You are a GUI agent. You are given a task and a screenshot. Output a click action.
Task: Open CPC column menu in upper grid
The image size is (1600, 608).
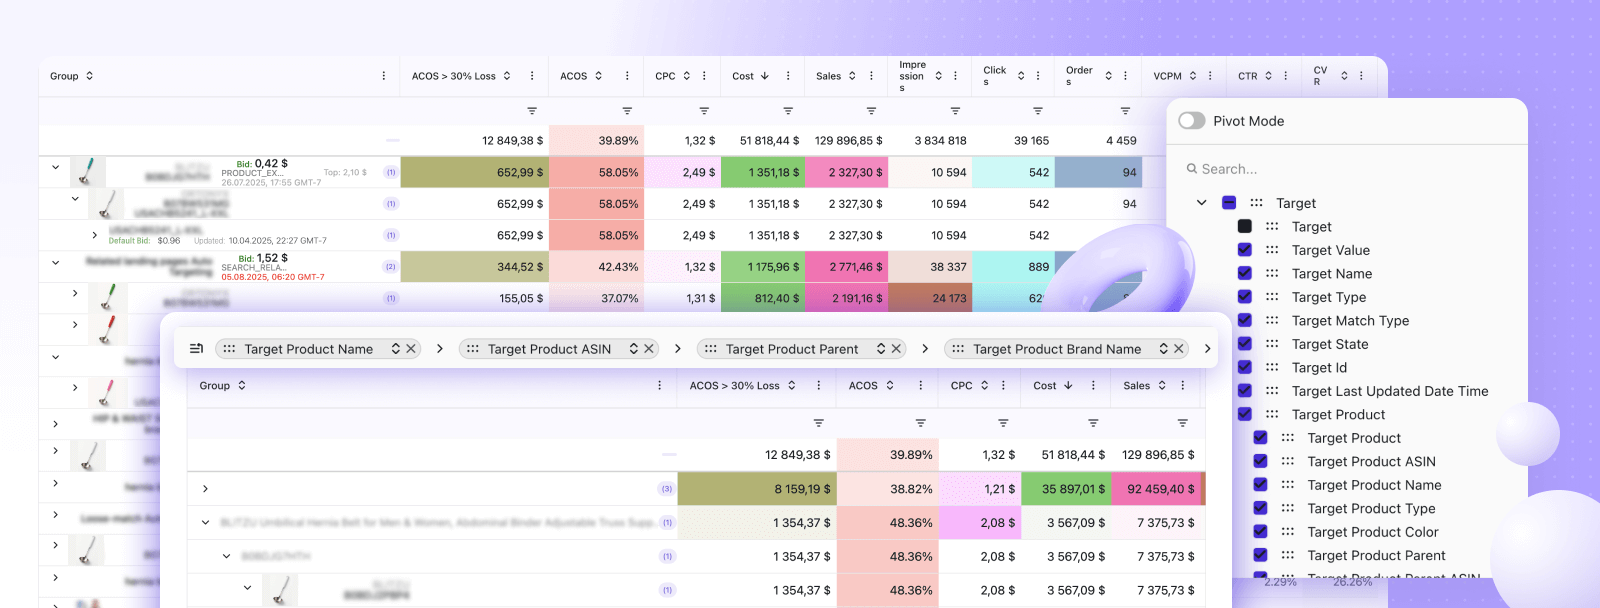704,76
